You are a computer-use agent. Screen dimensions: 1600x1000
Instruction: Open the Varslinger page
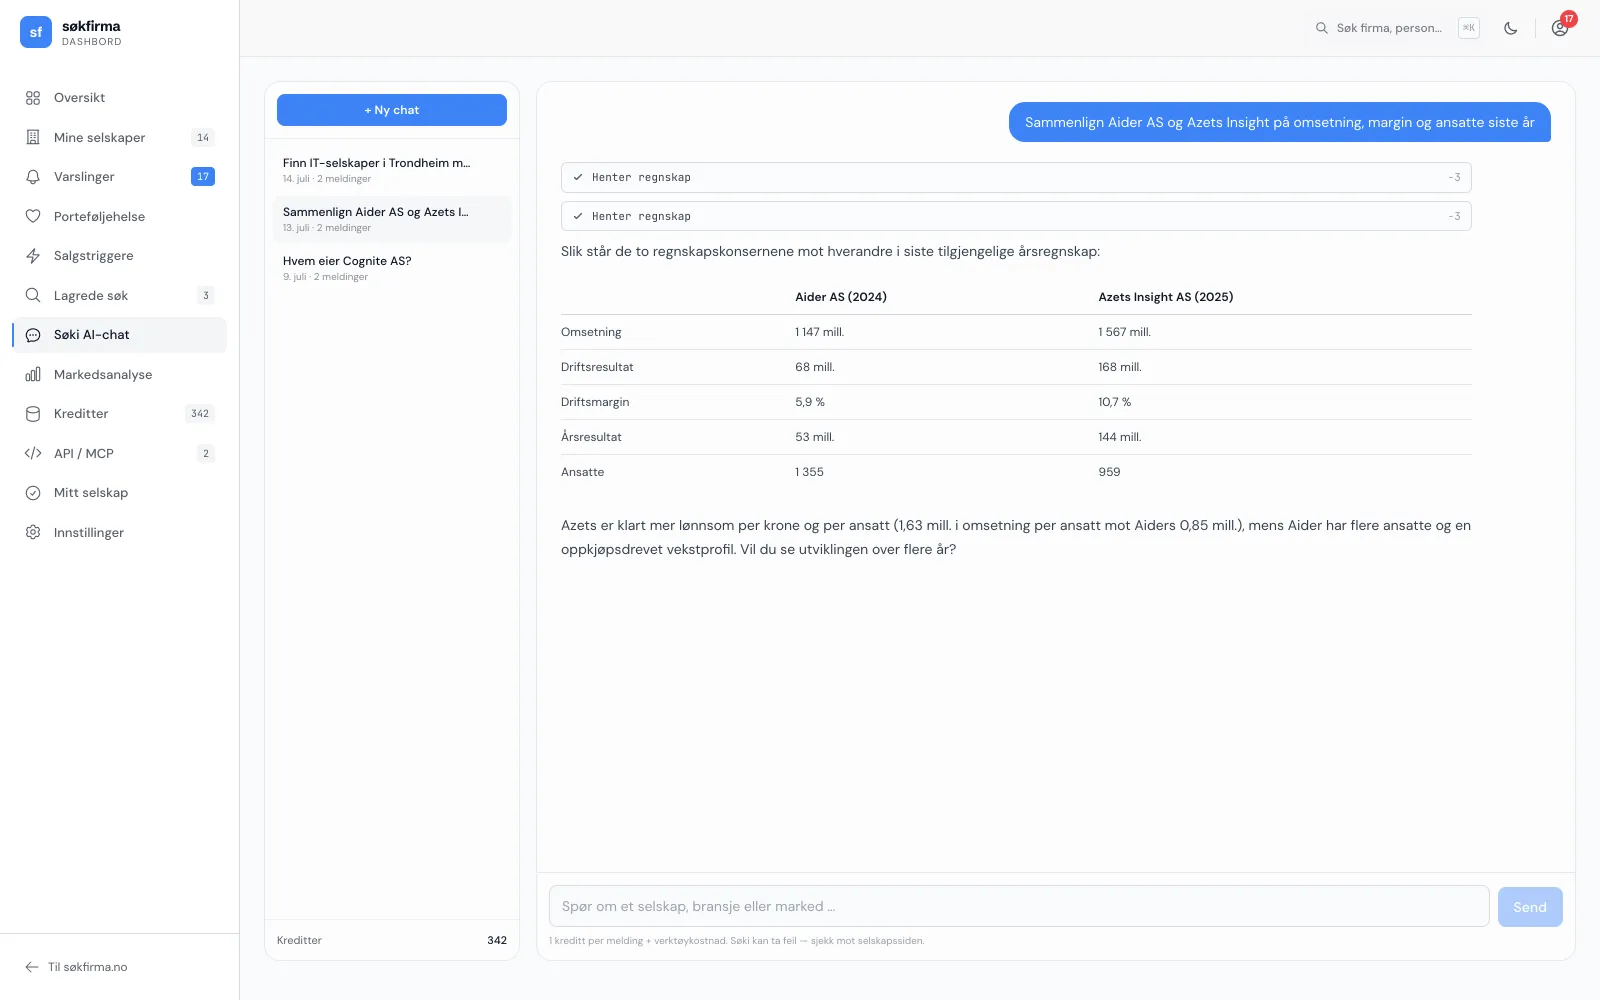coord(120,177)
